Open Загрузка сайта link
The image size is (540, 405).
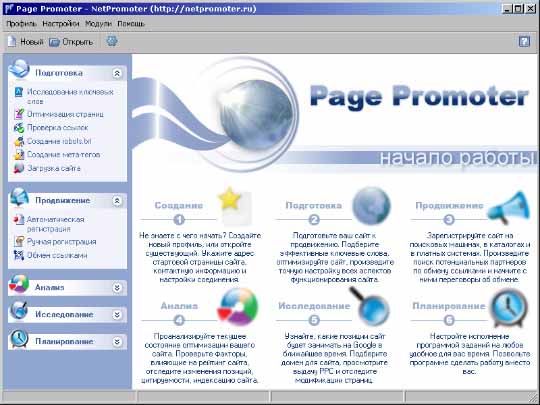(54, 168)
